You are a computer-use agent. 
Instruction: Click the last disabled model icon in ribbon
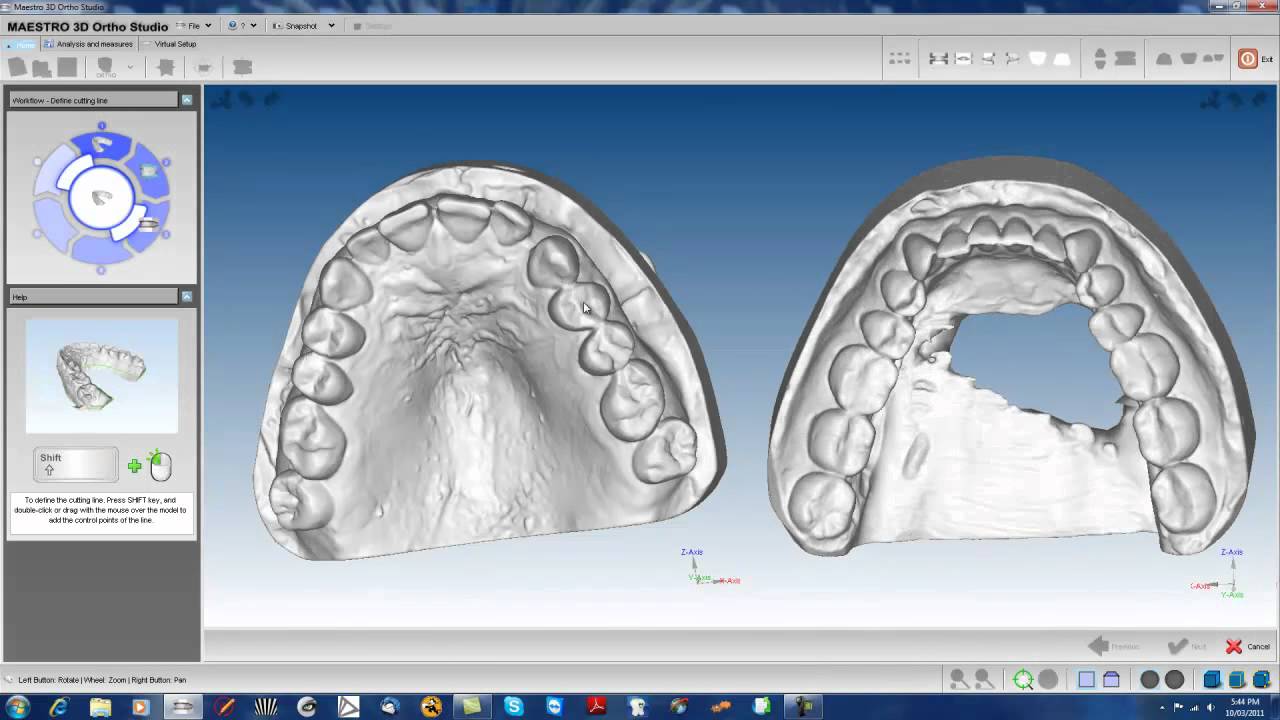click(x=242, y=67)
